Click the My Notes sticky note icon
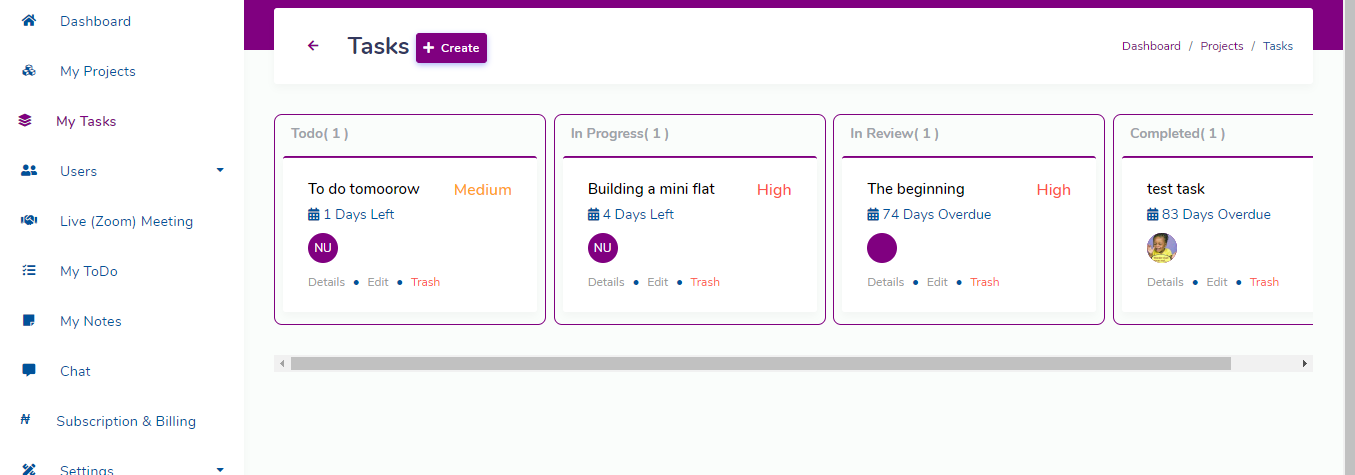 coord(29,321)
